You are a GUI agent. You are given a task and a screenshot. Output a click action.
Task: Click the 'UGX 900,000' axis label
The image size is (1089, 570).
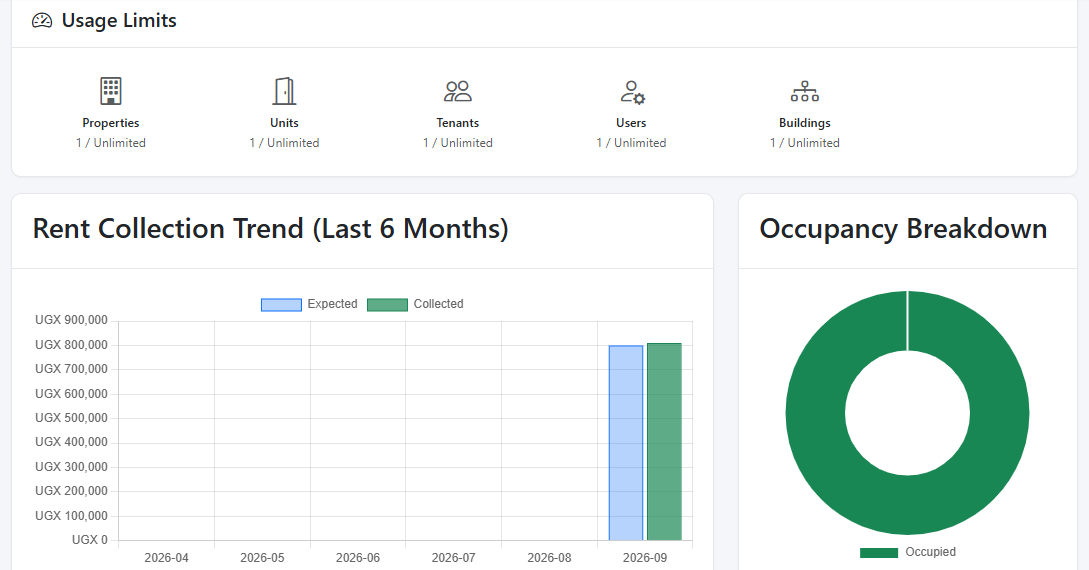(72, 320)
